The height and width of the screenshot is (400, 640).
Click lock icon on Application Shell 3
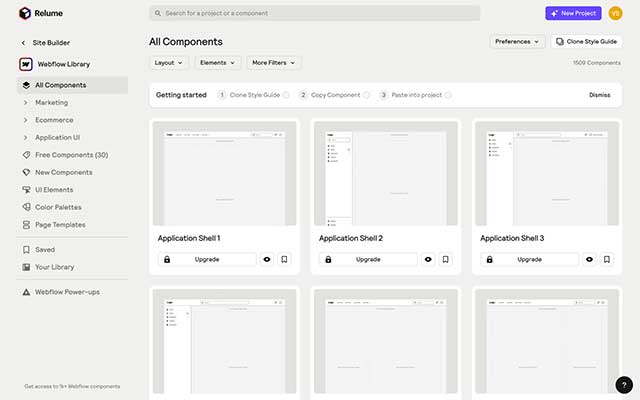489,259
